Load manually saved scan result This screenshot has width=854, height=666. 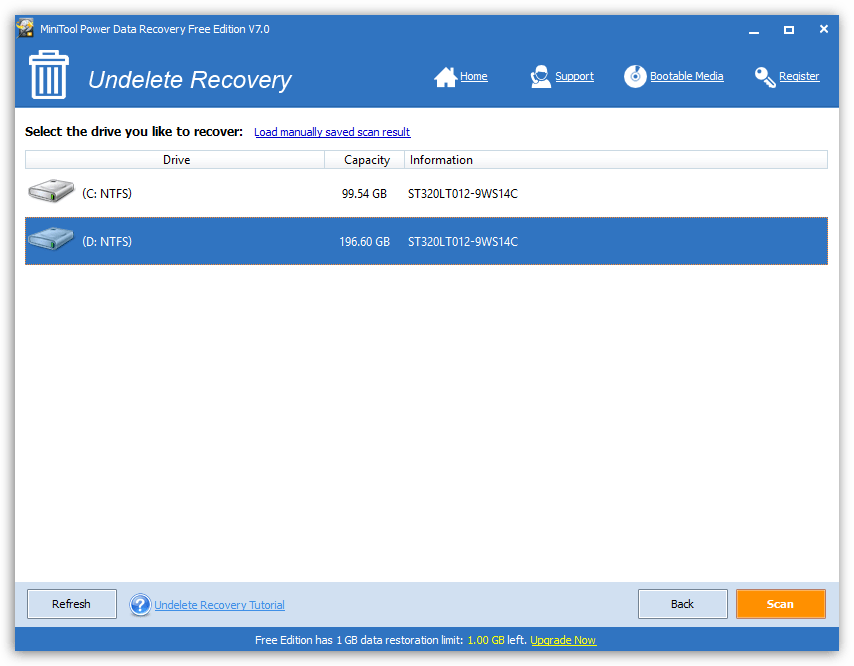pyautogui.click(x=332, y=132)
